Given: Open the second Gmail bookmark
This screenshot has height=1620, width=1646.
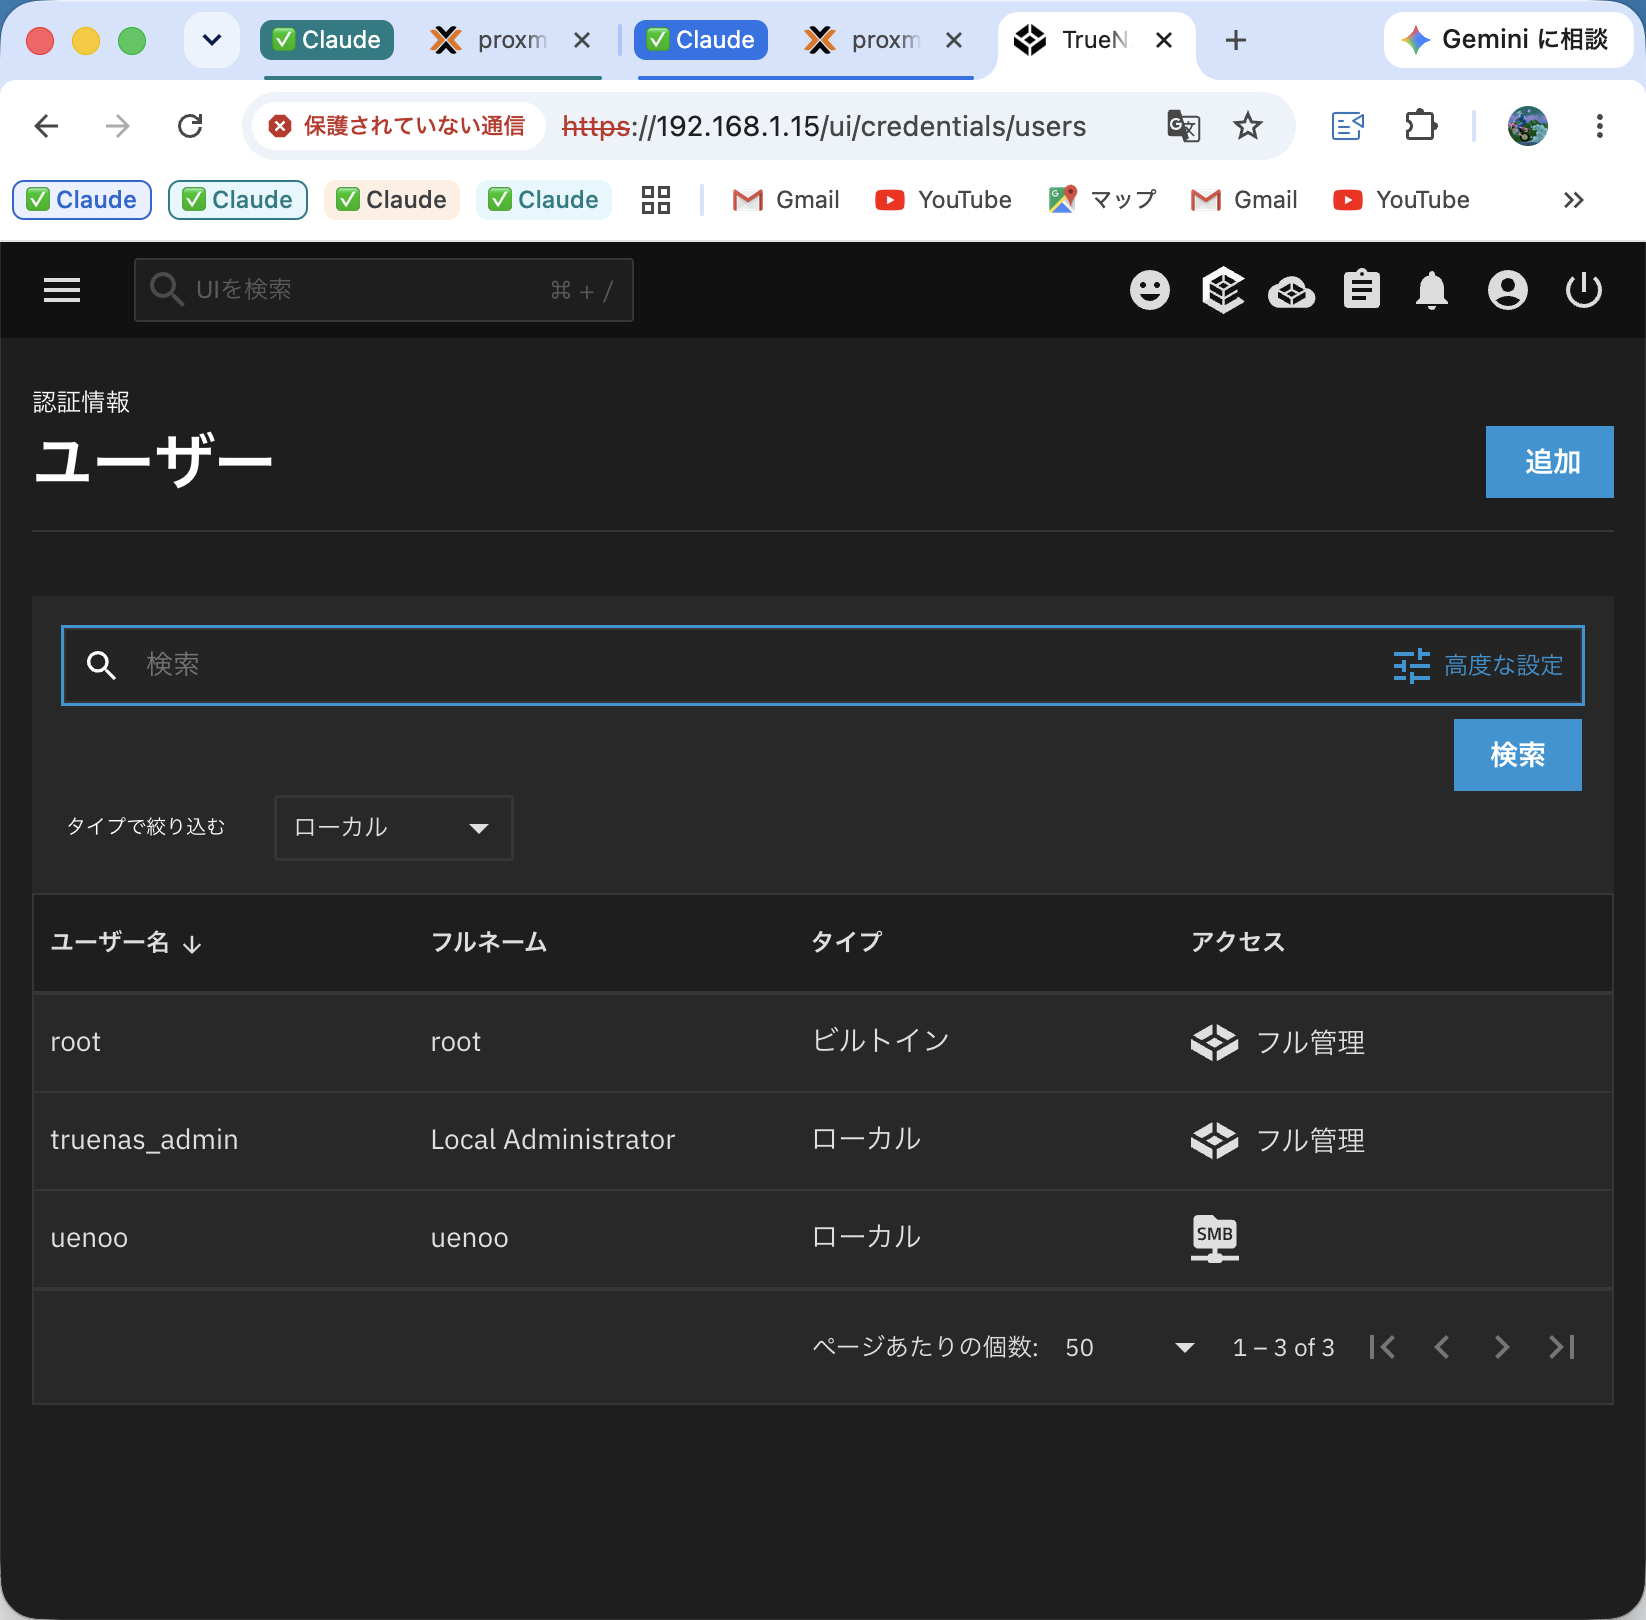Looking at the screenshot, I should [x=1245, y=200].
